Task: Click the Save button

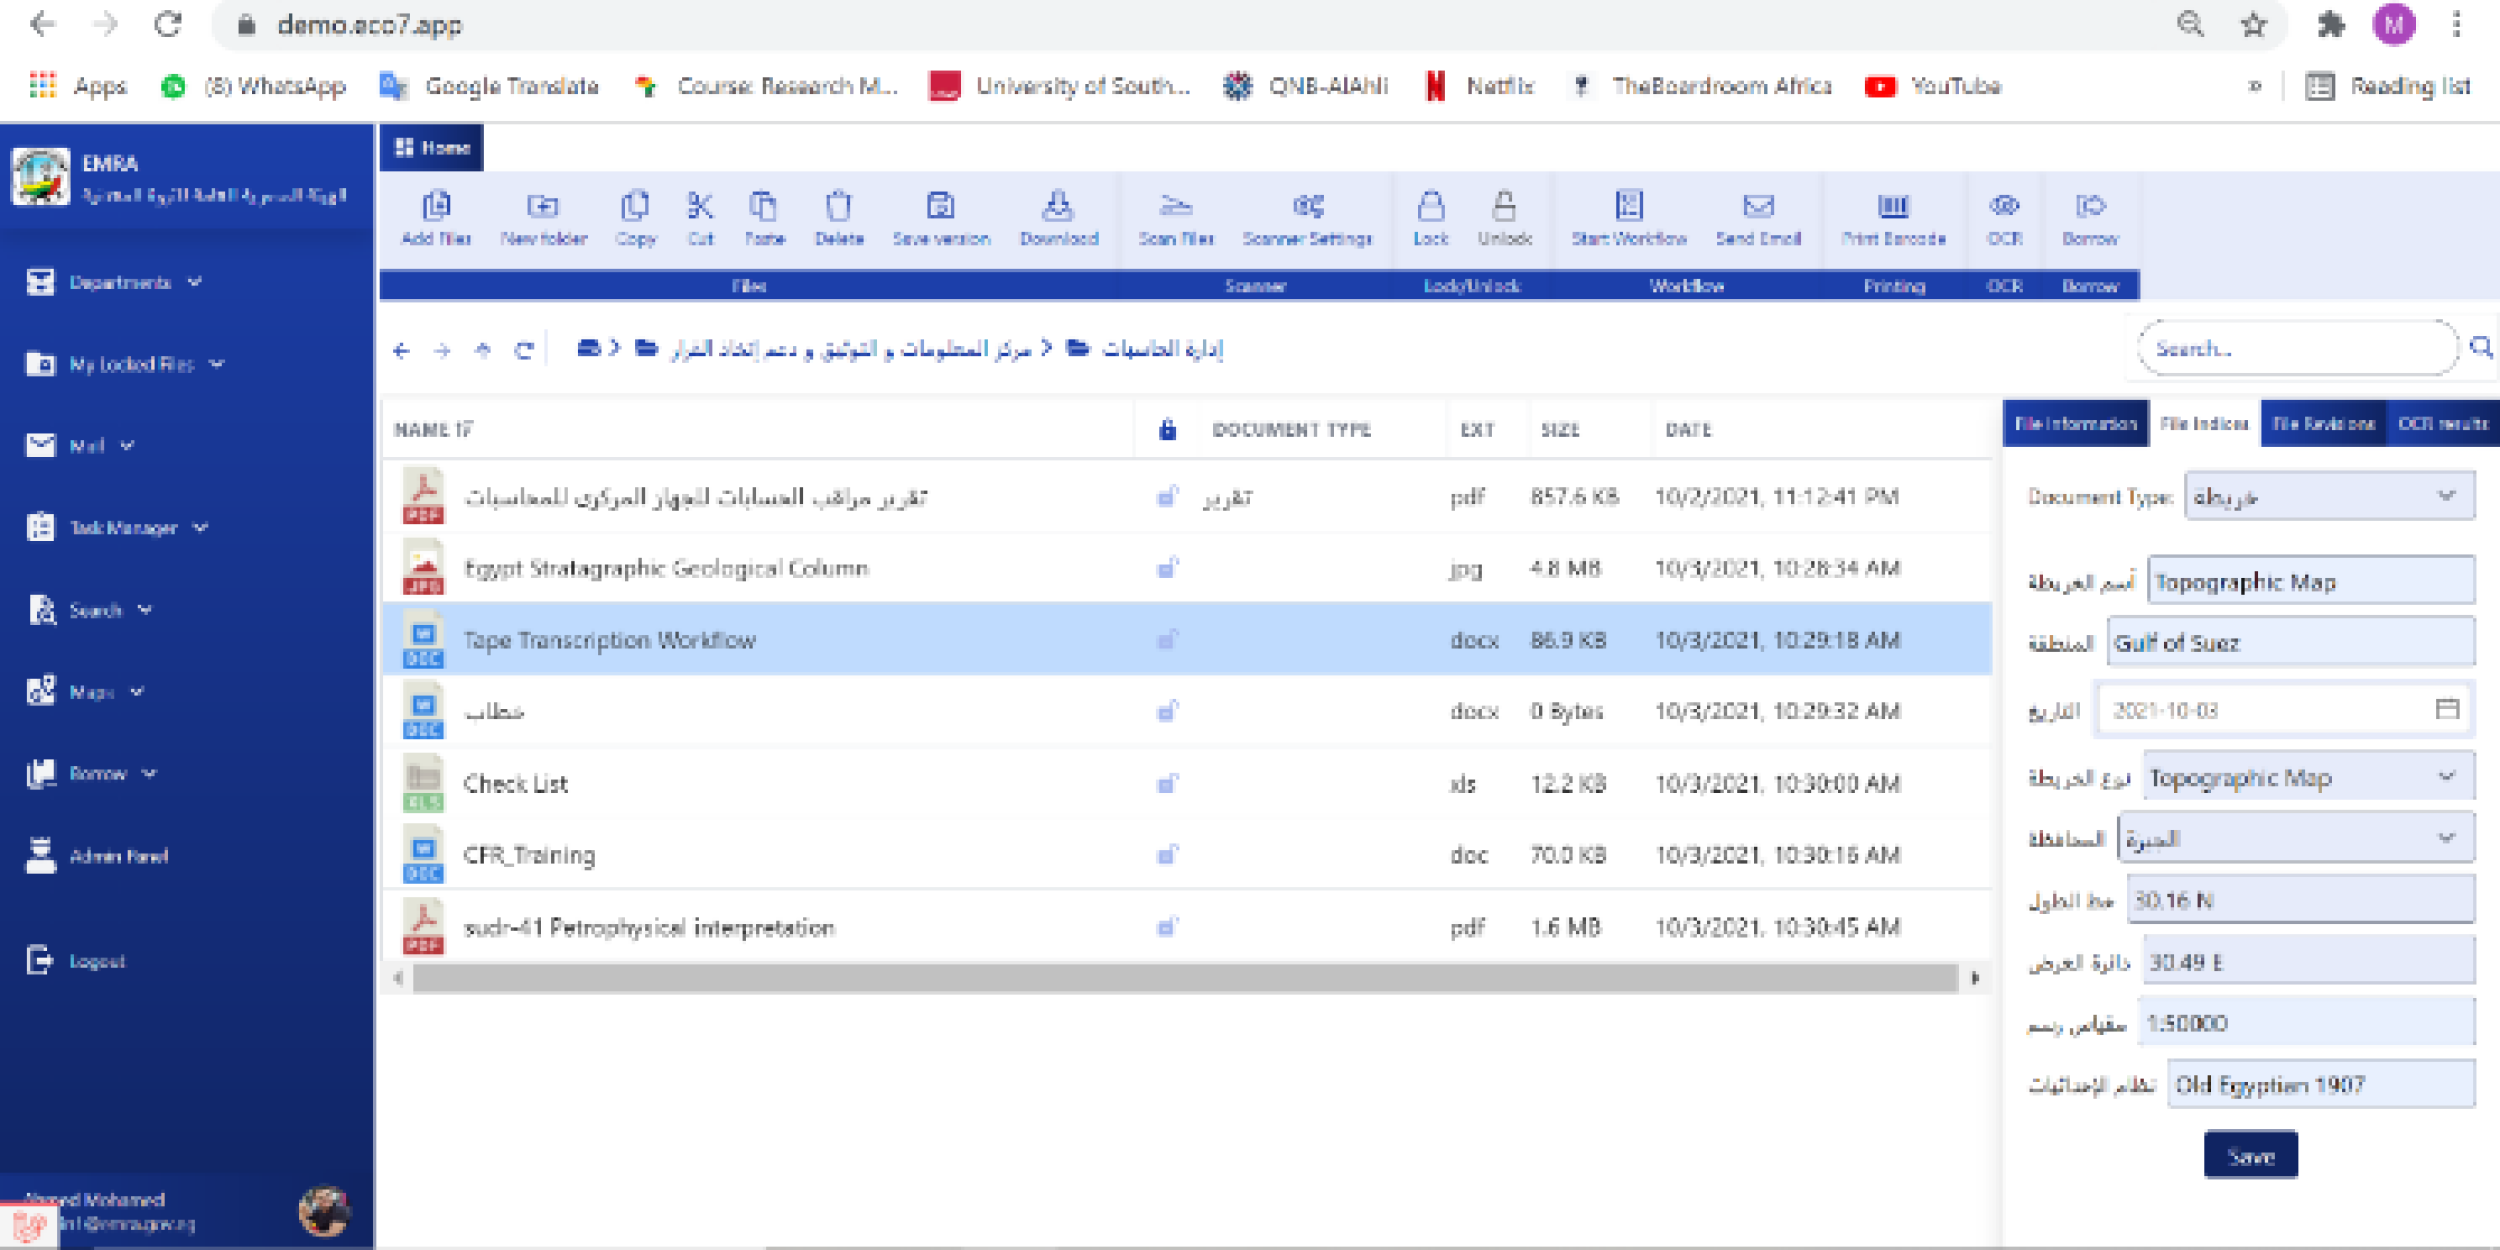Action: pyautogui.click(x=2250, y=1156)
